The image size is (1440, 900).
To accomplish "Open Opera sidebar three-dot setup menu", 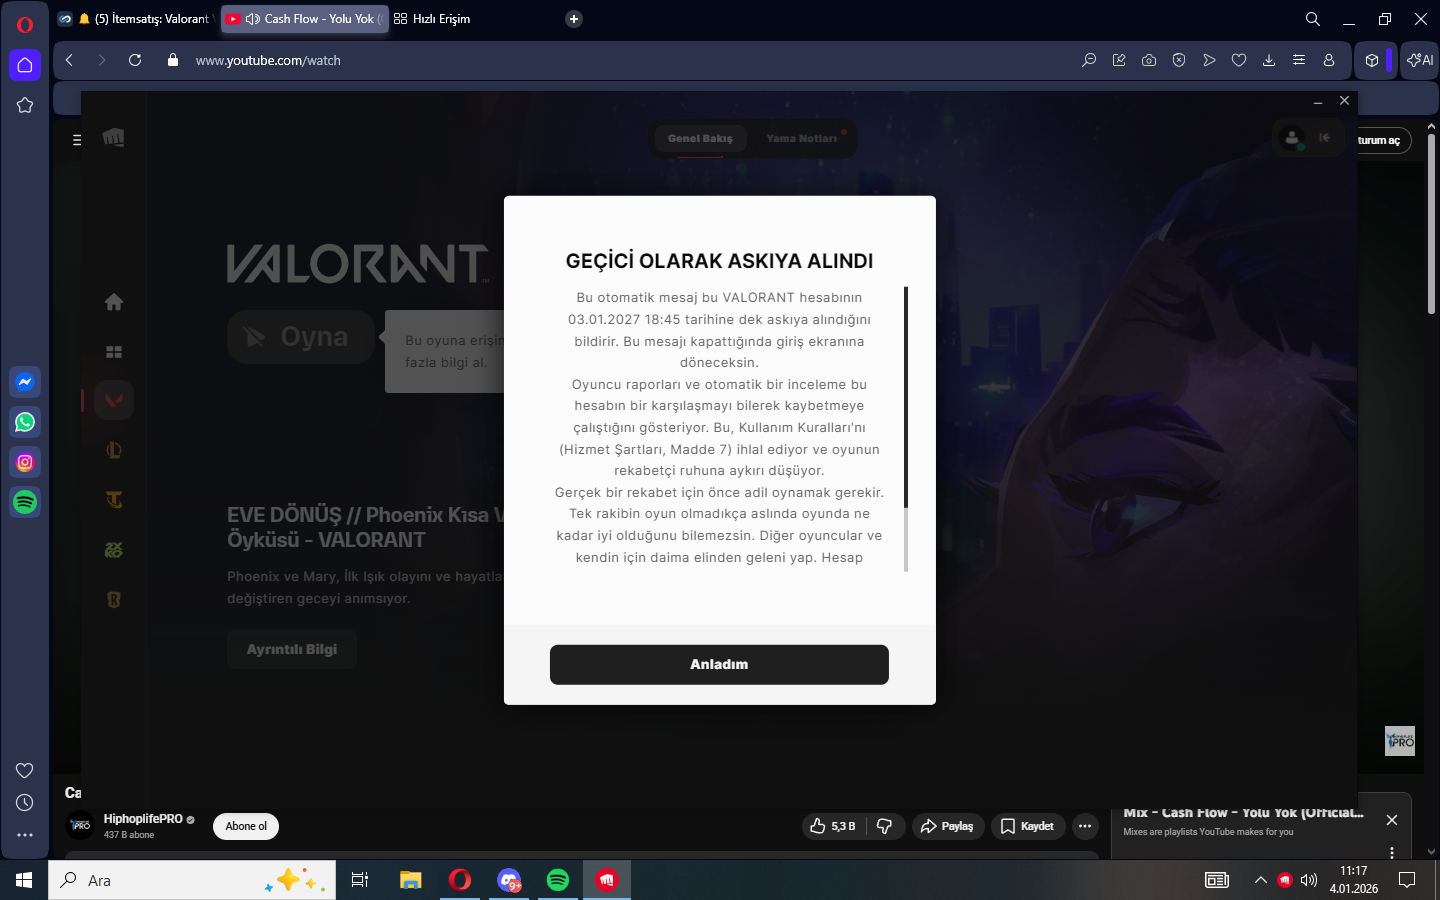I will click(25, 835).
